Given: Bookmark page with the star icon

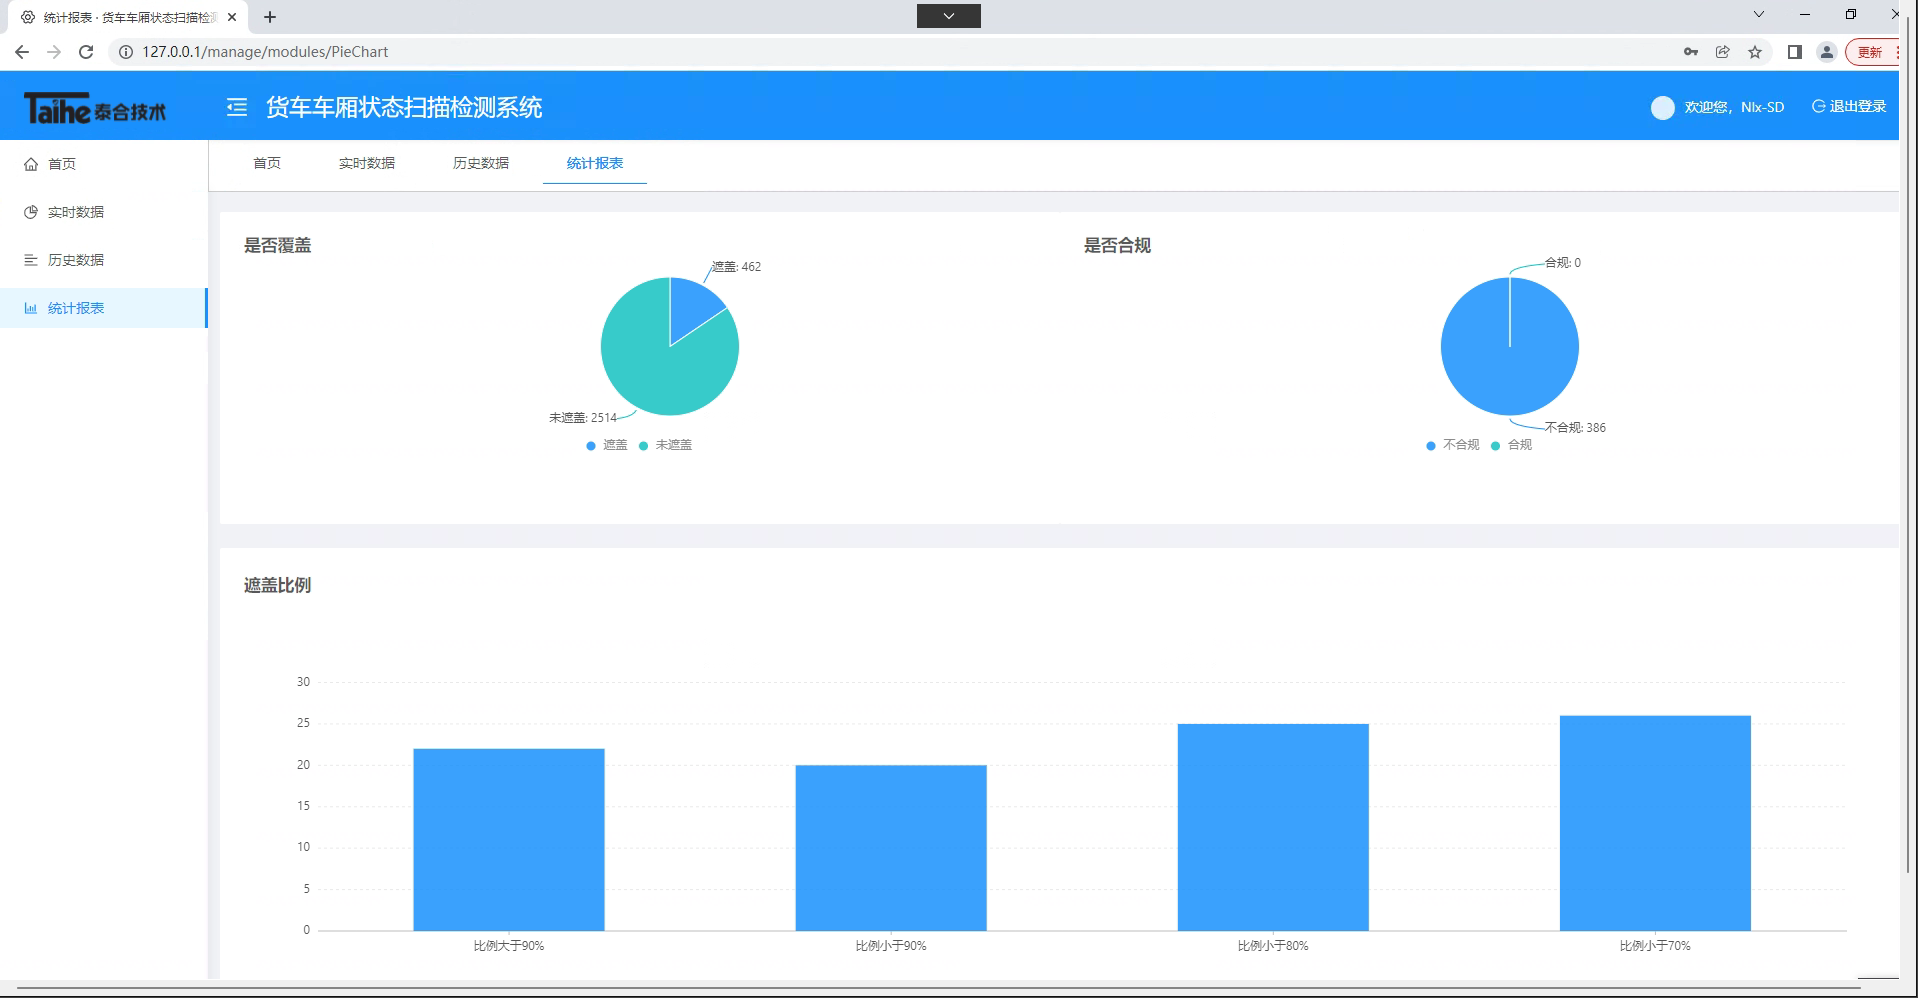Looking at the screenshot, I should (x=1755, y=52).
